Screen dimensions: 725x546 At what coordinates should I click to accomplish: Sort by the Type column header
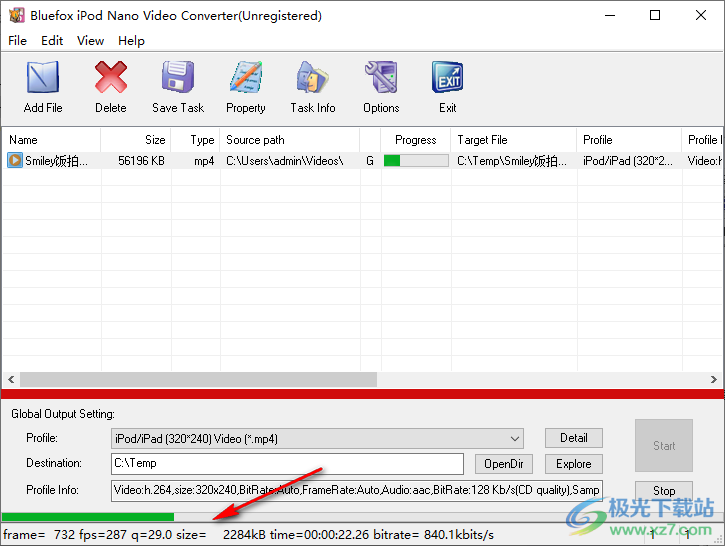196,140
